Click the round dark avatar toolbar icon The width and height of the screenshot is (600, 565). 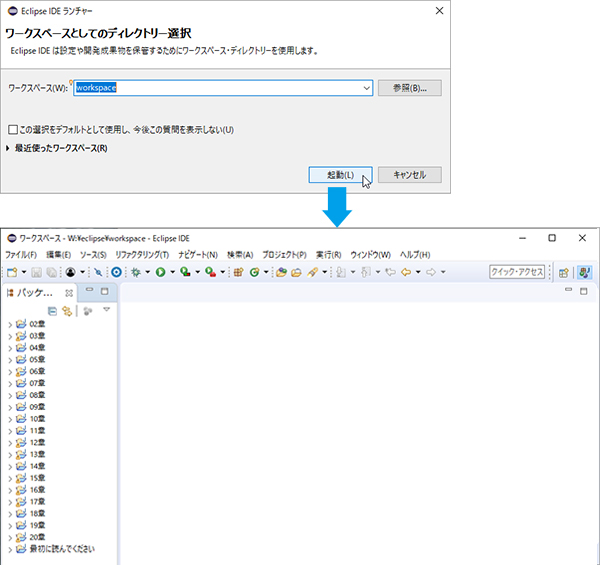(x=70, y=272)
